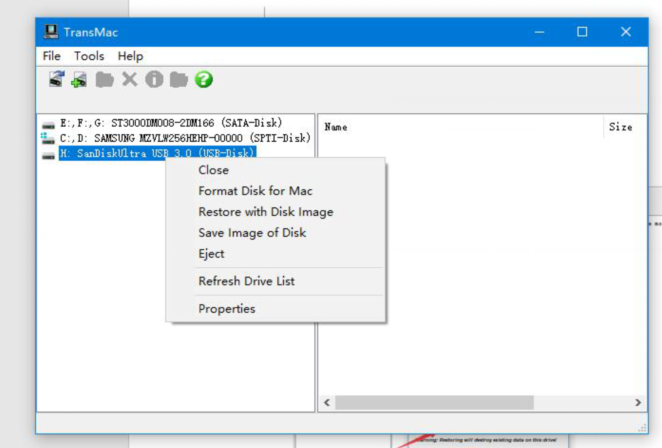This screenshot has height=448, width=662.
Task: Click the scrollbar left arrow
Action: point(327,402)
